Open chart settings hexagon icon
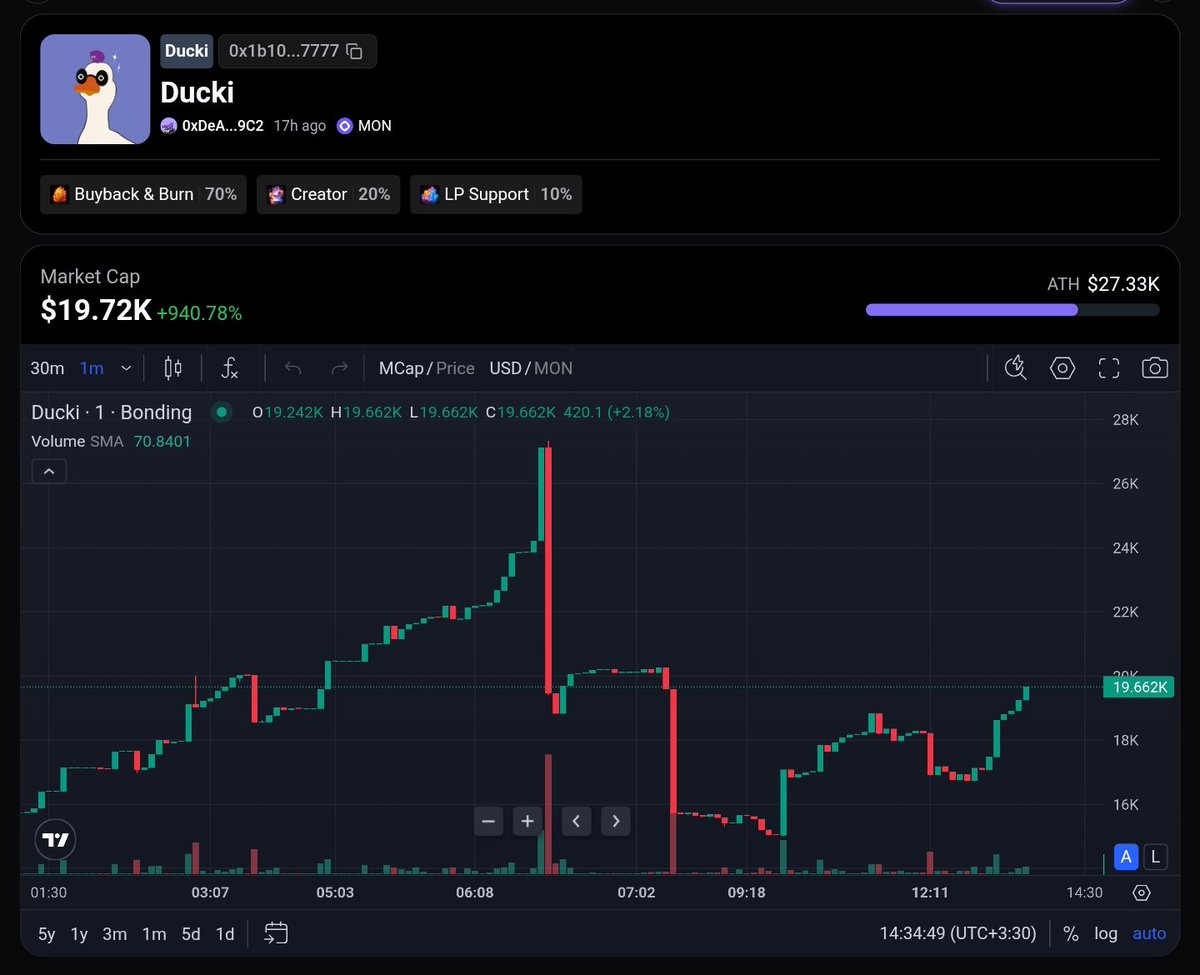 (x=1062, y=368)
